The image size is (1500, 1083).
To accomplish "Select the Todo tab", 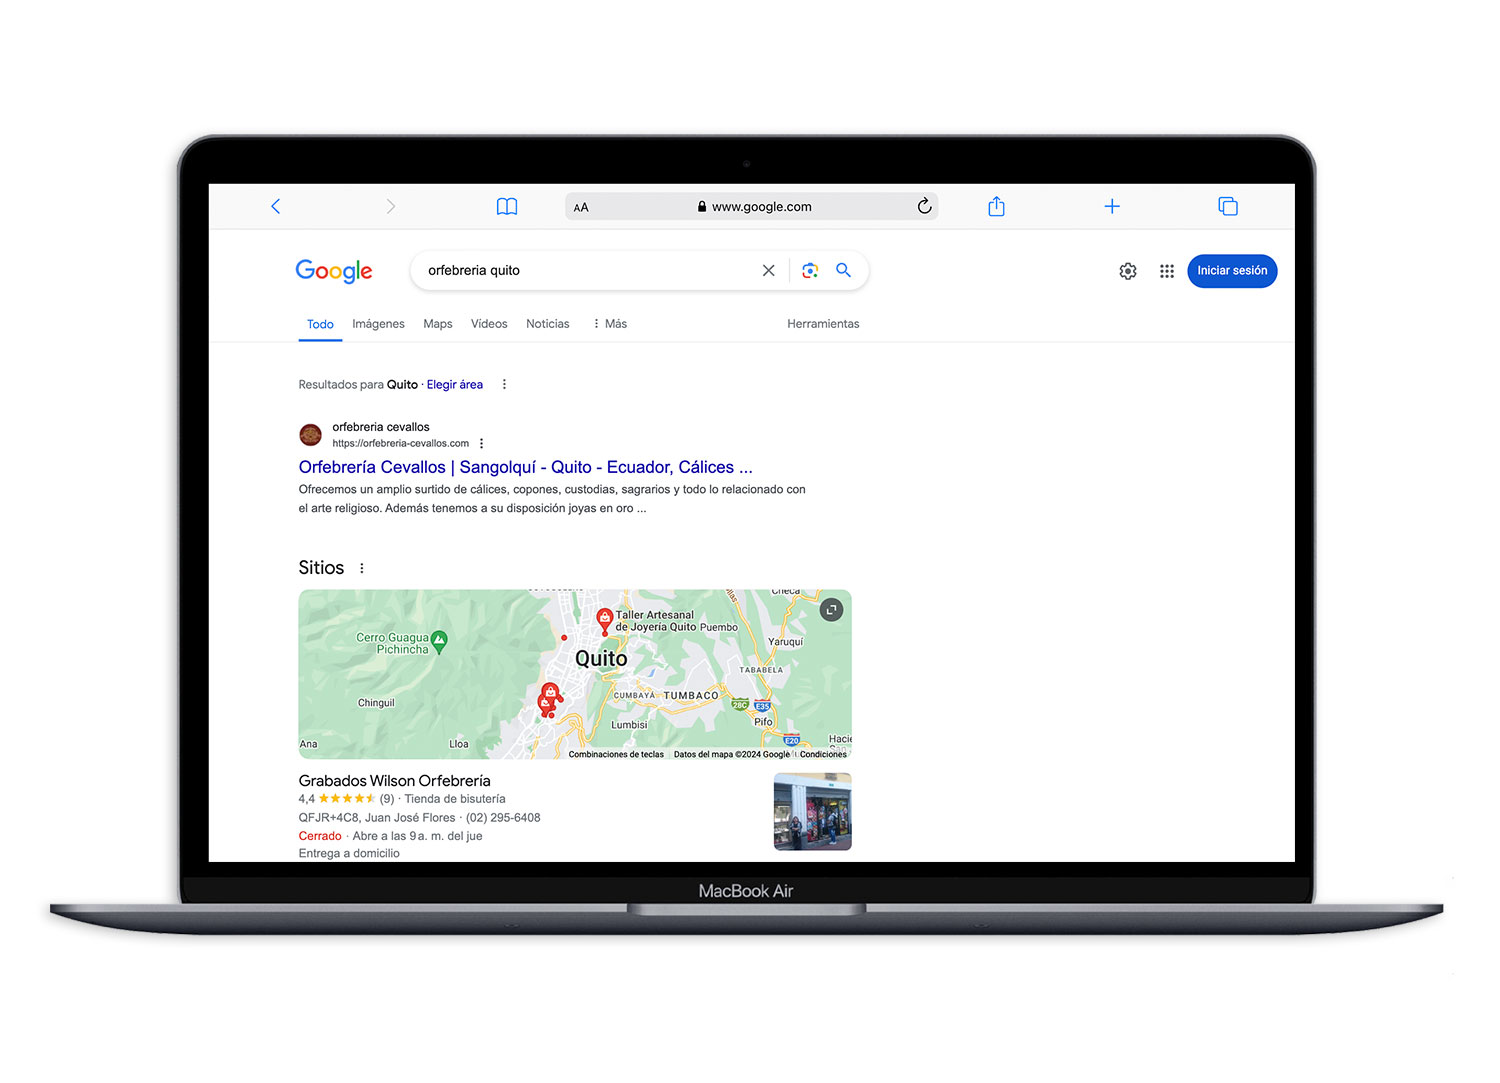I will (x=320, y=324).
